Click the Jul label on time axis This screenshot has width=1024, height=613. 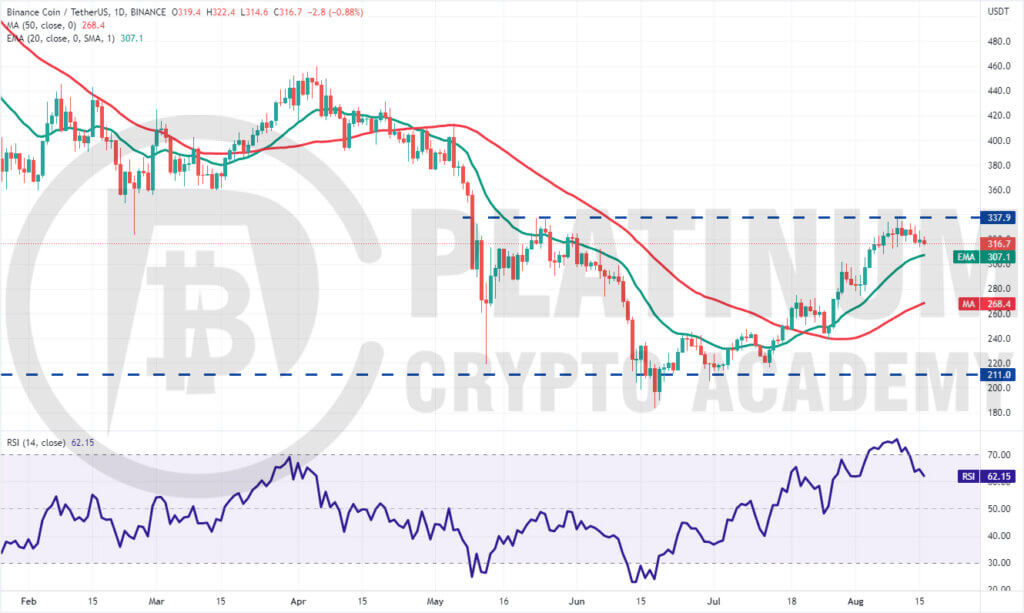(714, 601)
